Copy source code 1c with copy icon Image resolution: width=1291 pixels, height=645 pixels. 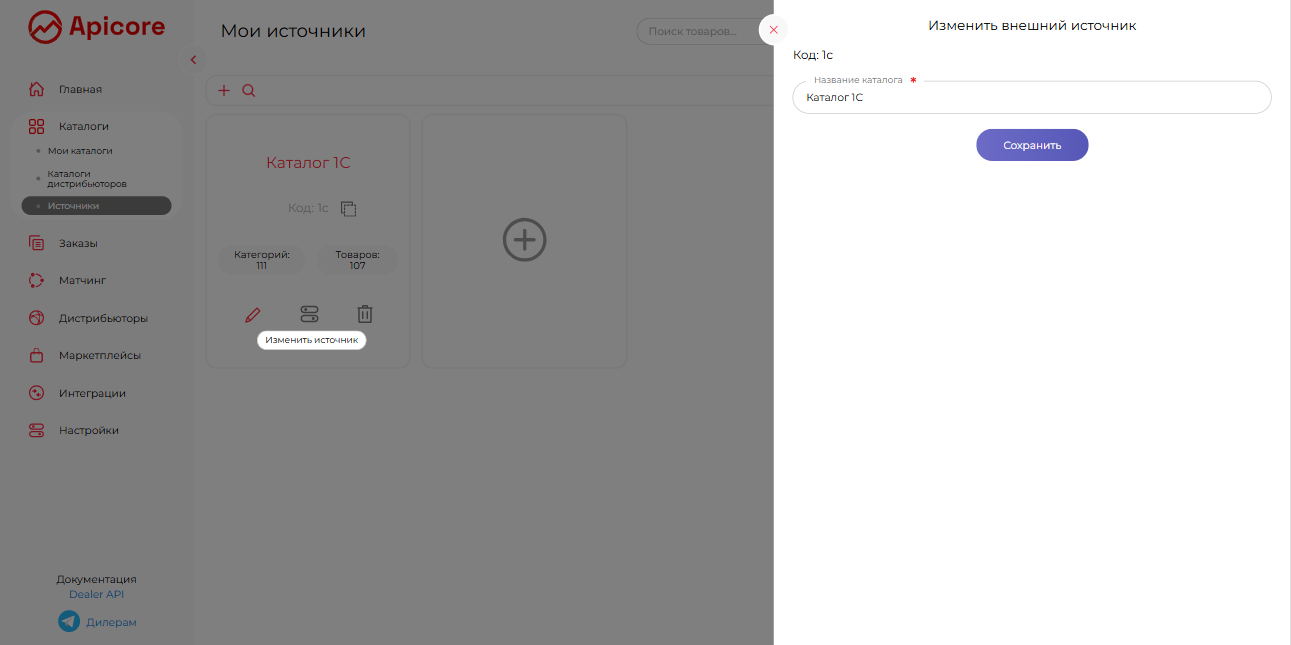[x=348, y=209]
